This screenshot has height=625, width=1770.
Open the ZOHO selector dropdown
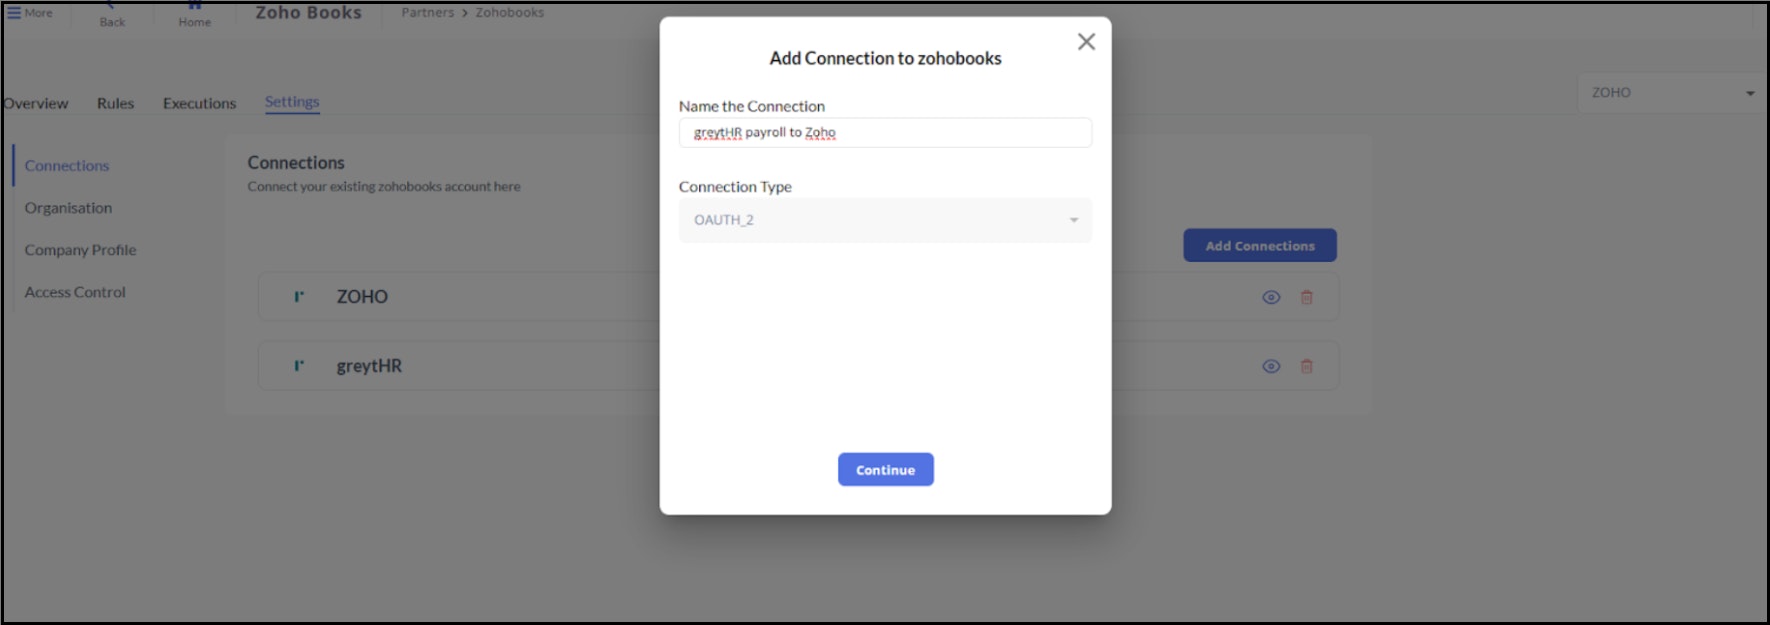[1672, 92]
